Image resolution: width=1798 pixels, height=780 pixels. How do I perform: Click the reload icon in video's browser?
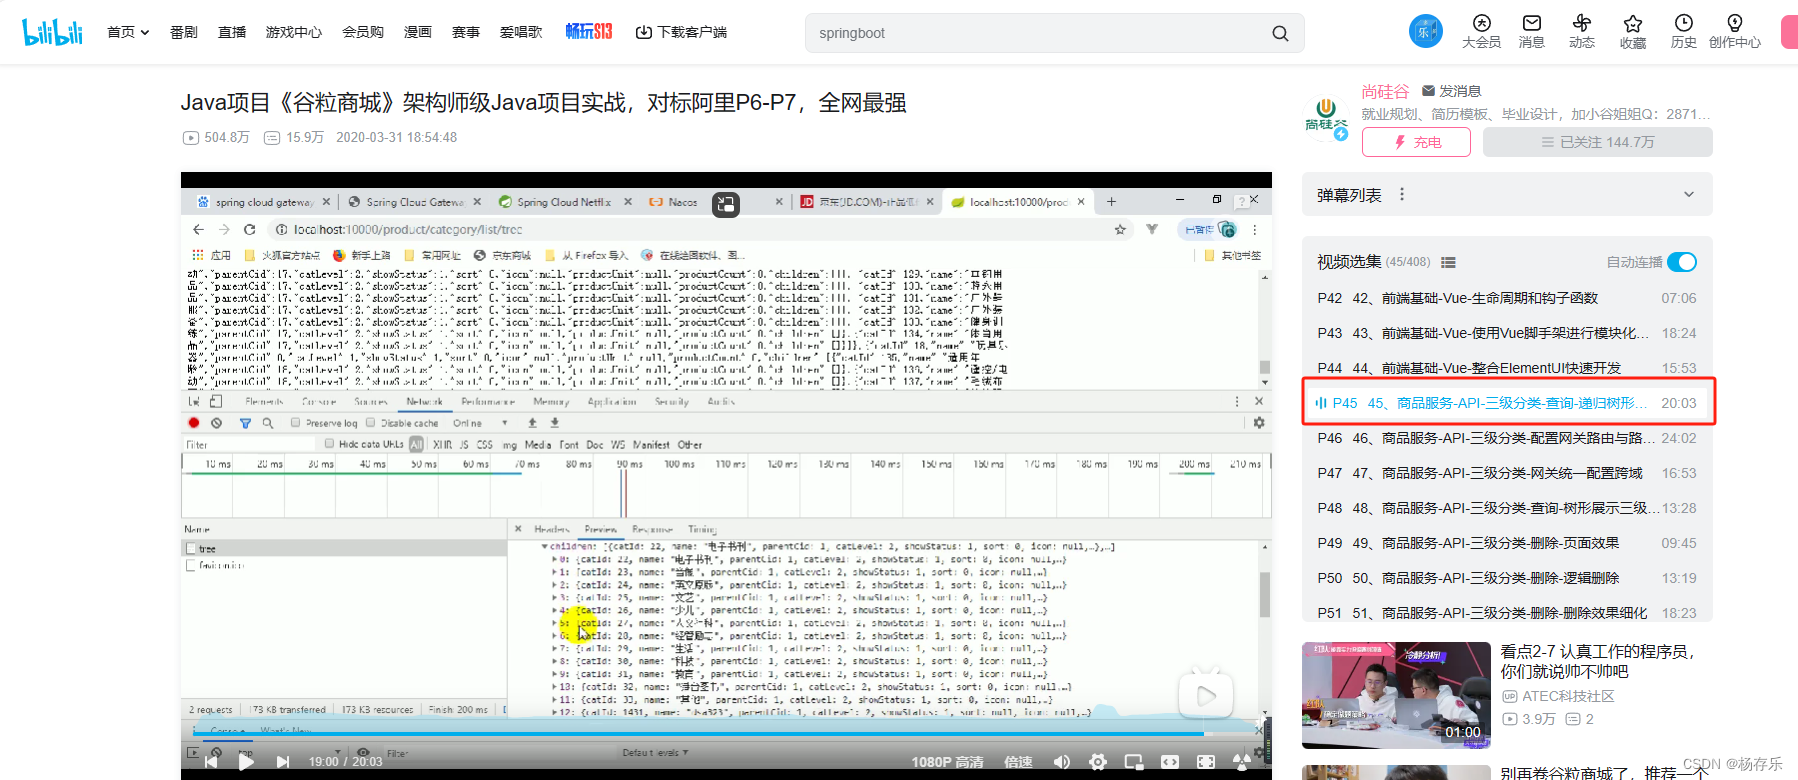250,229
